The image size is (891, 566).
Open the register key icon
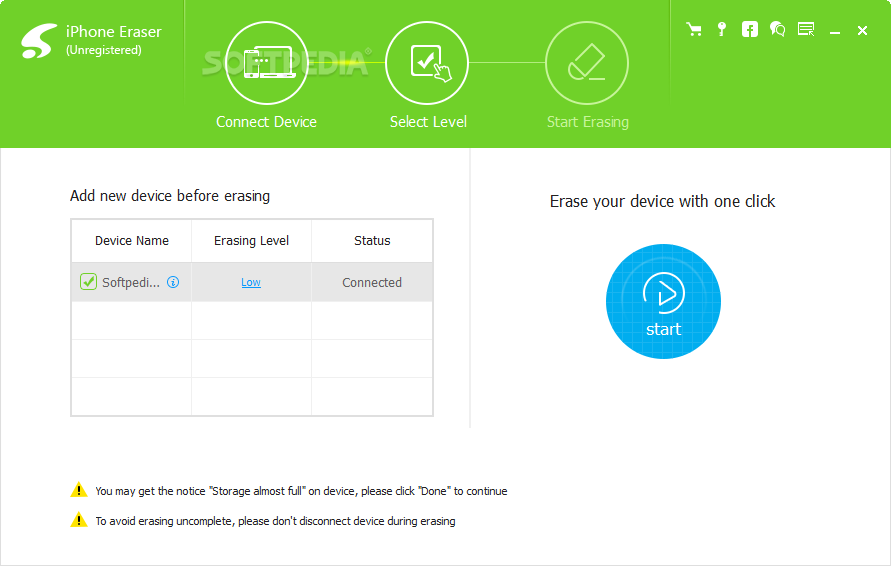722,30
